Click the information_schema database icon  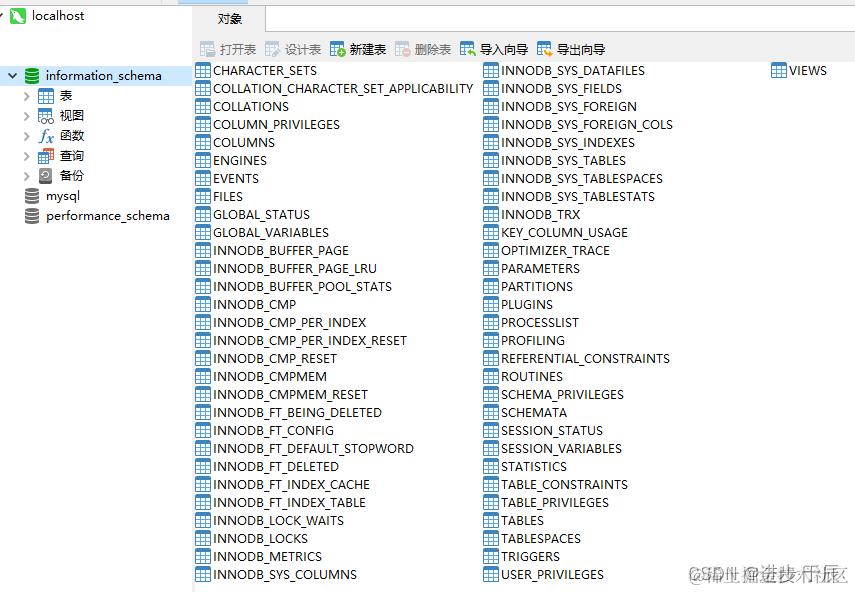click(32, 76)
